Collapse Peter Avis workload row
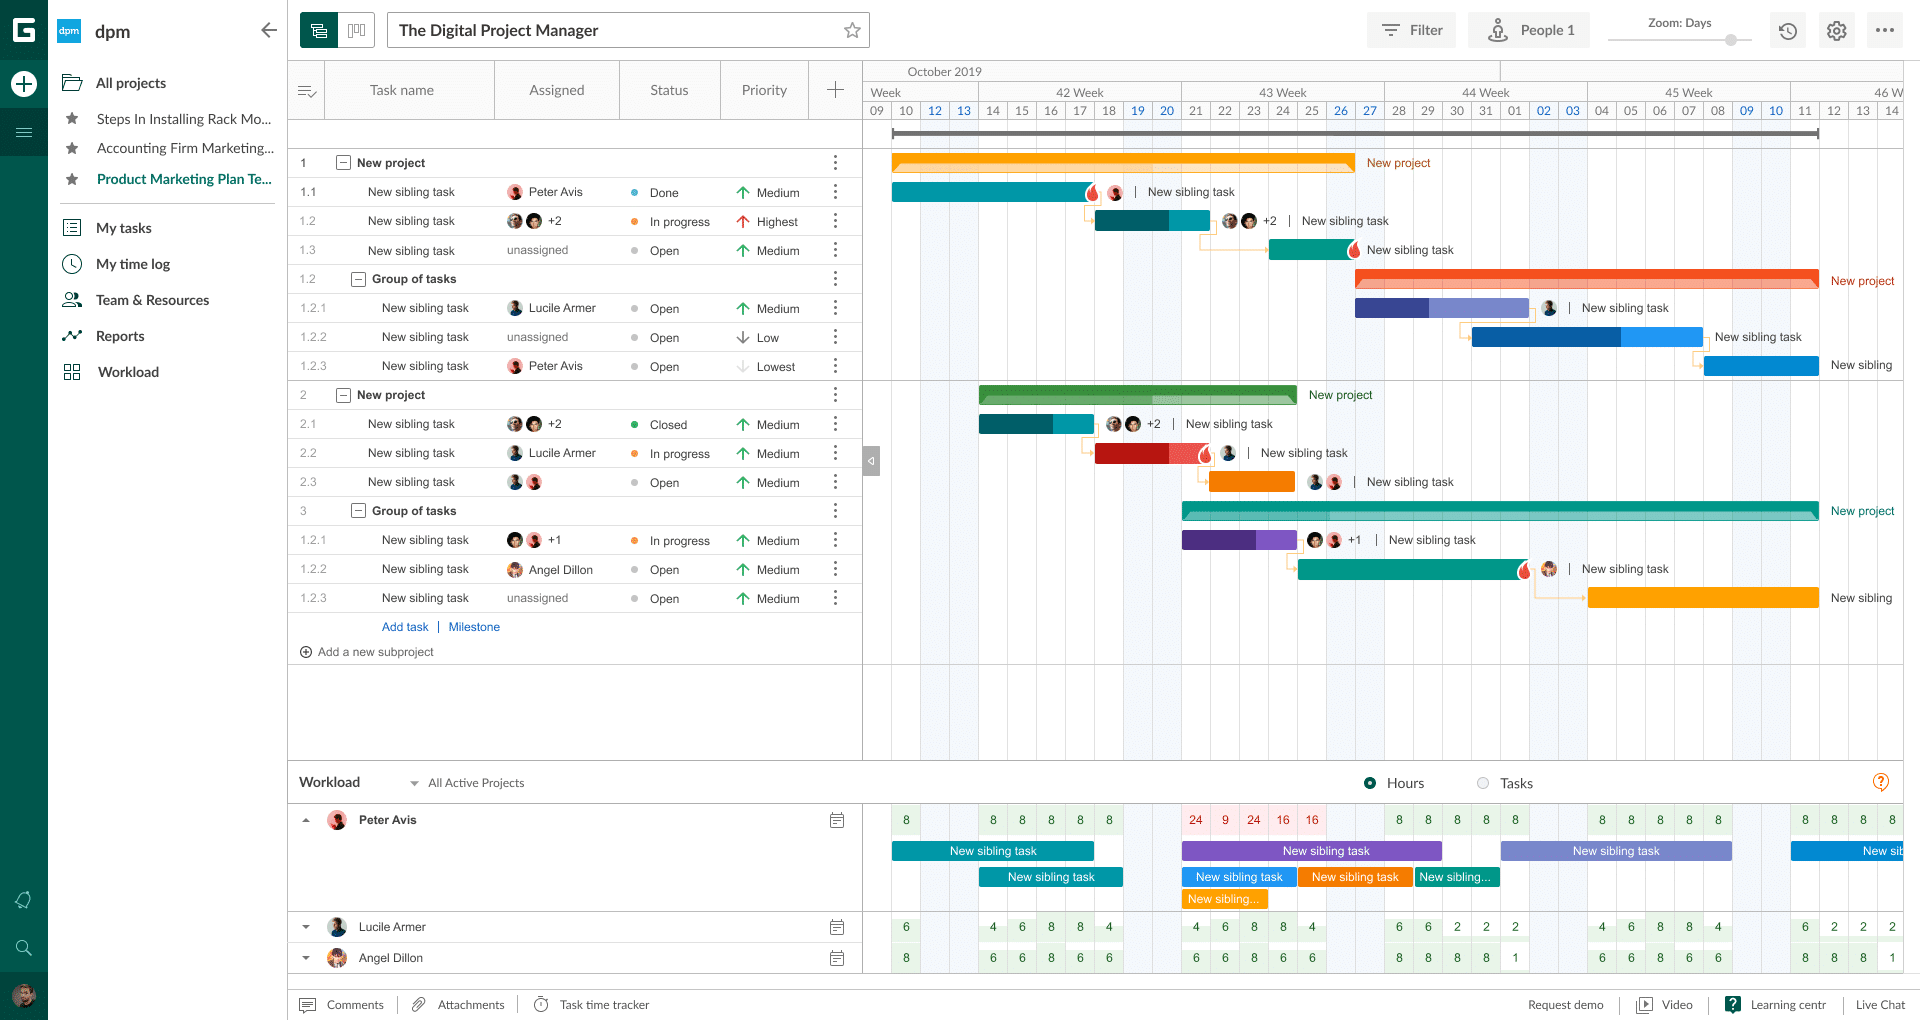The image size is (1920, 1020). [x=306, y=820]
